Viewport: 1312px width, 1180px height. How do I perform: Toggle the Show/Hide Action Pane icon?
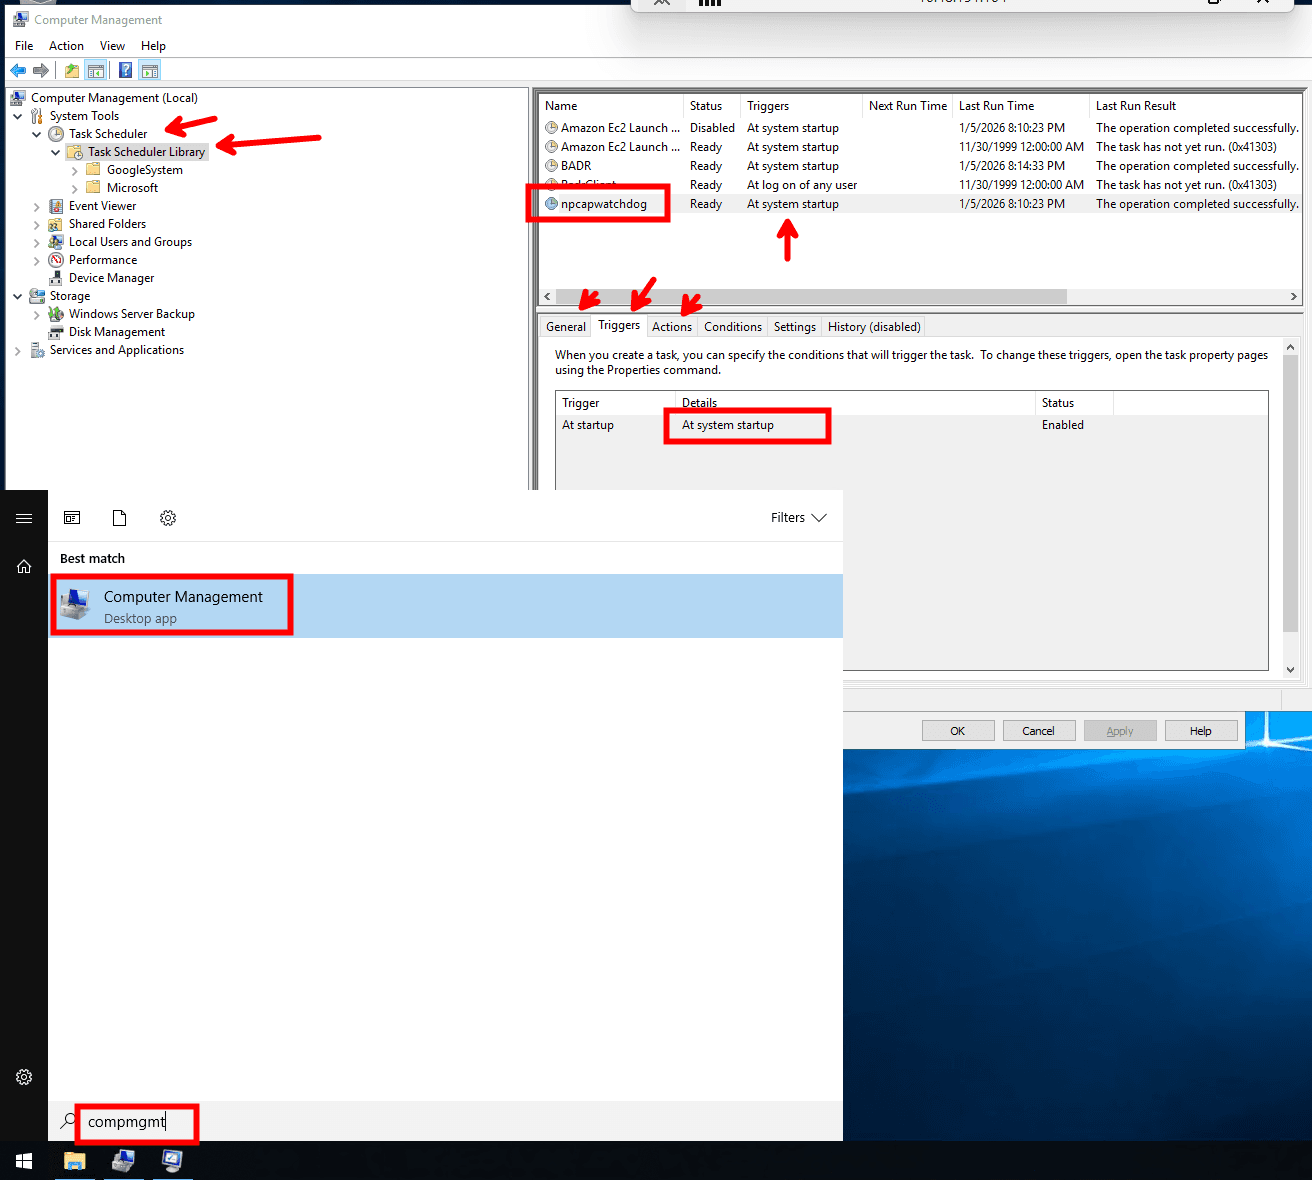[x=150, y=70]
